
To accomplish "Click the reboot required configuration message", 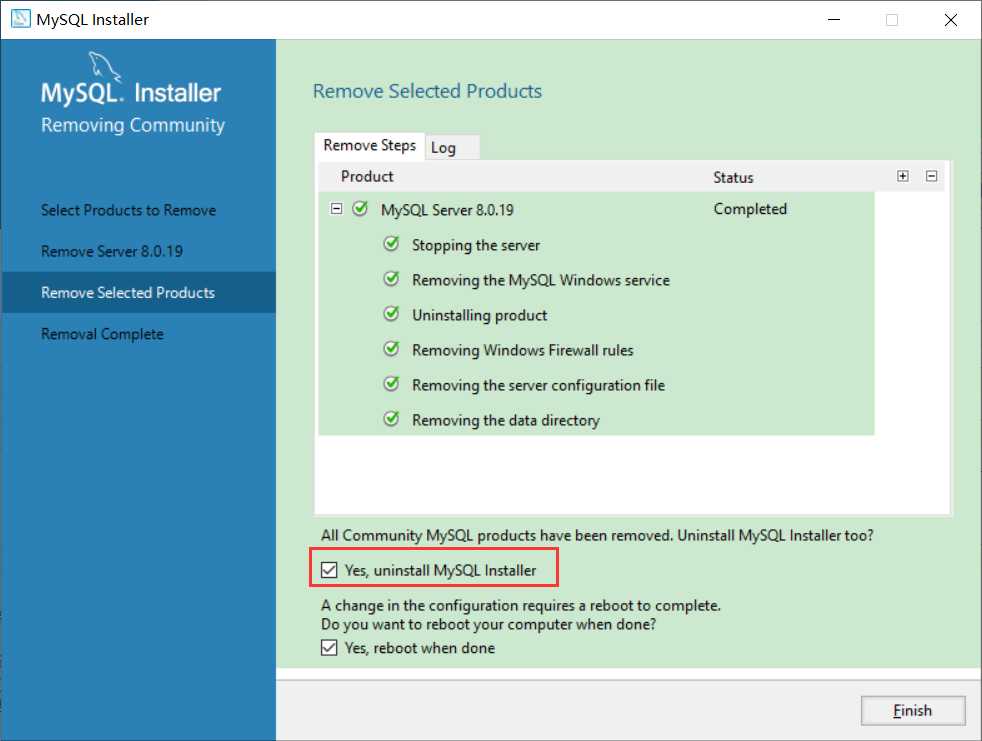I will point(521,615).
